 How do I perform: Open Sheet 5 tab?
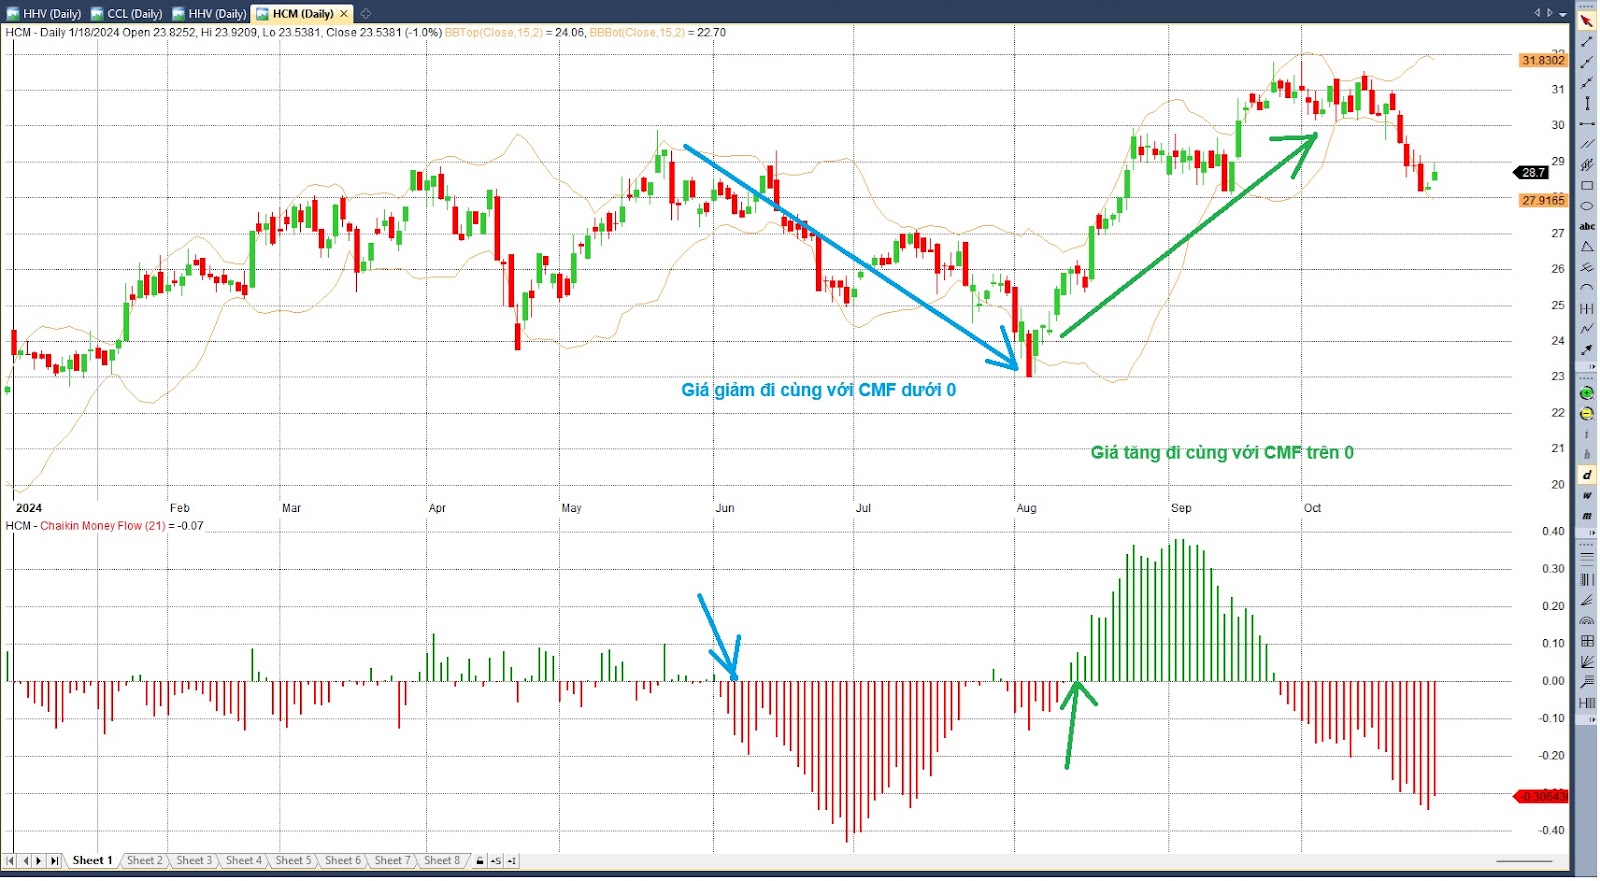pyautogui.click(x=294, y=862)
